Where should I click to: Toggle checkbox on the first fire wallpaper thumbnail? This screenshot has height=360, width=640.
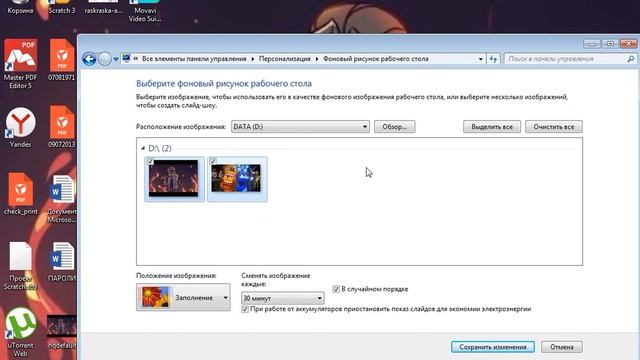(x=150, y=161)
